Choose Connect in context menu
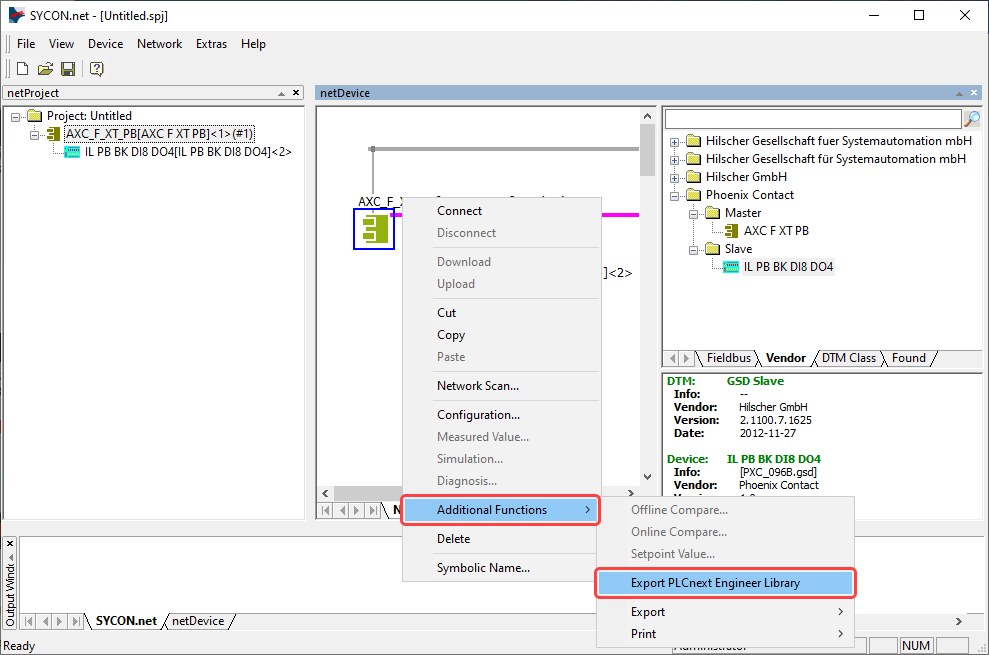 (x=501, y=211)
